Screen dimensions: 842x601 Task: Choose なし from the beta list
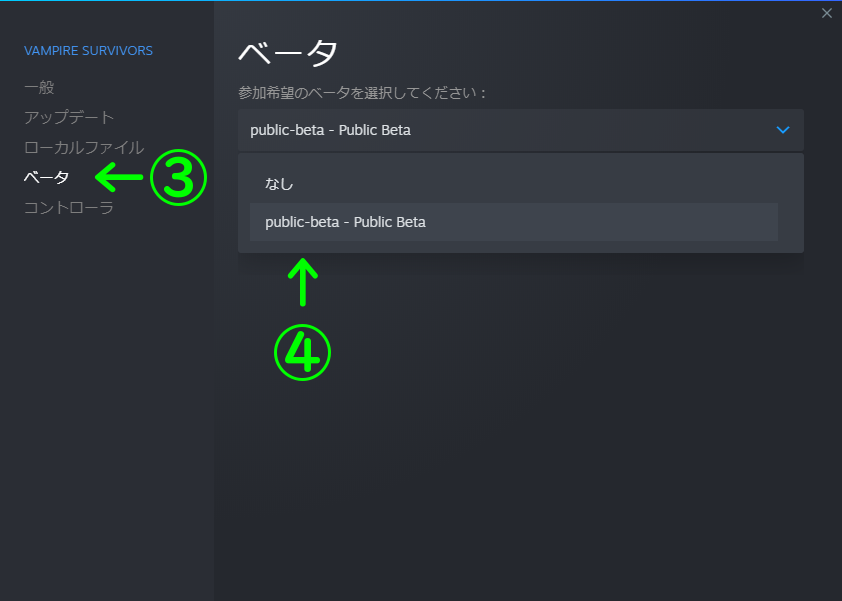point(279,184)
